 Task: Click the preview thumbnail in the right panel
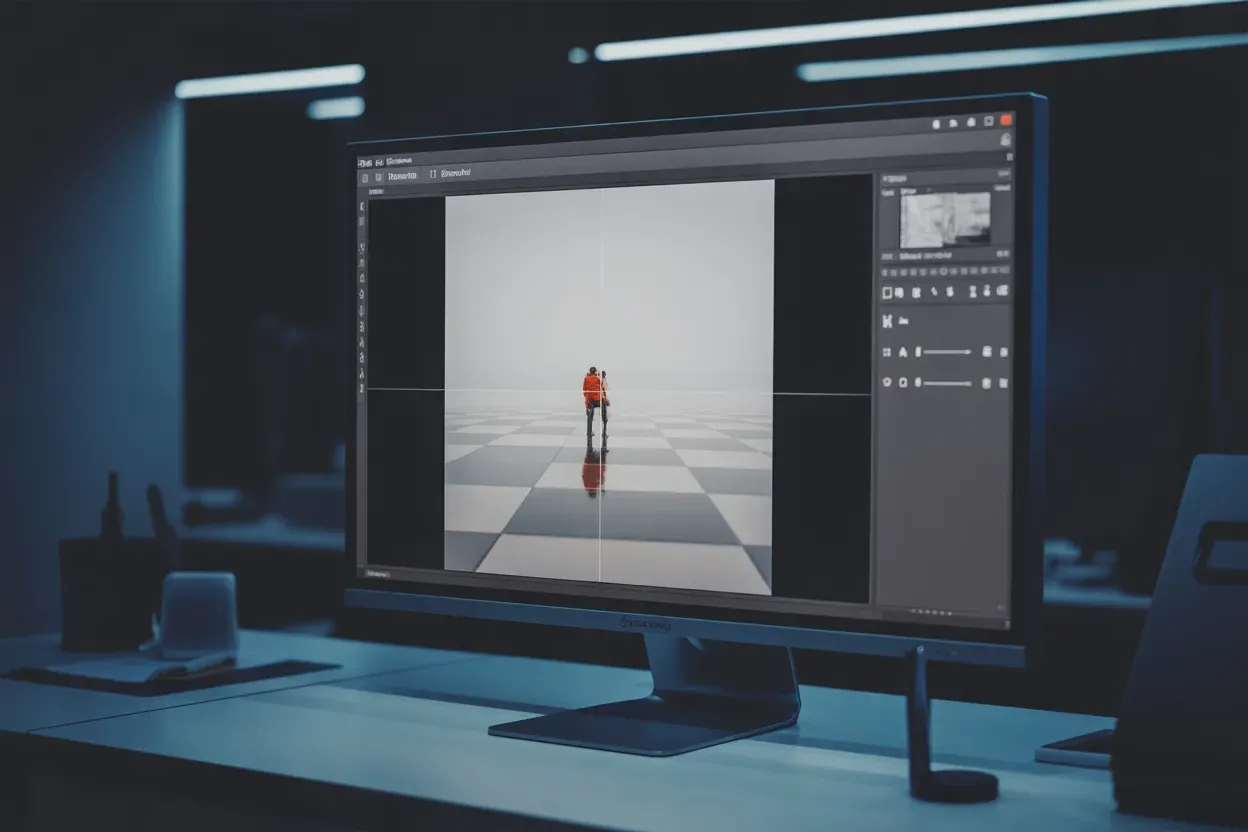(x=945, y=220)
